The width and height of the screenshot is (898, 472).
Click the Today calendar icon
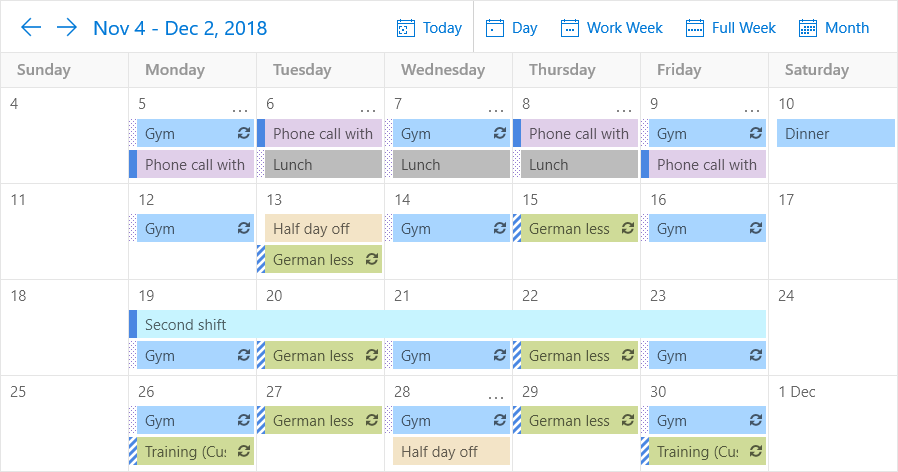tap(405, 28)
